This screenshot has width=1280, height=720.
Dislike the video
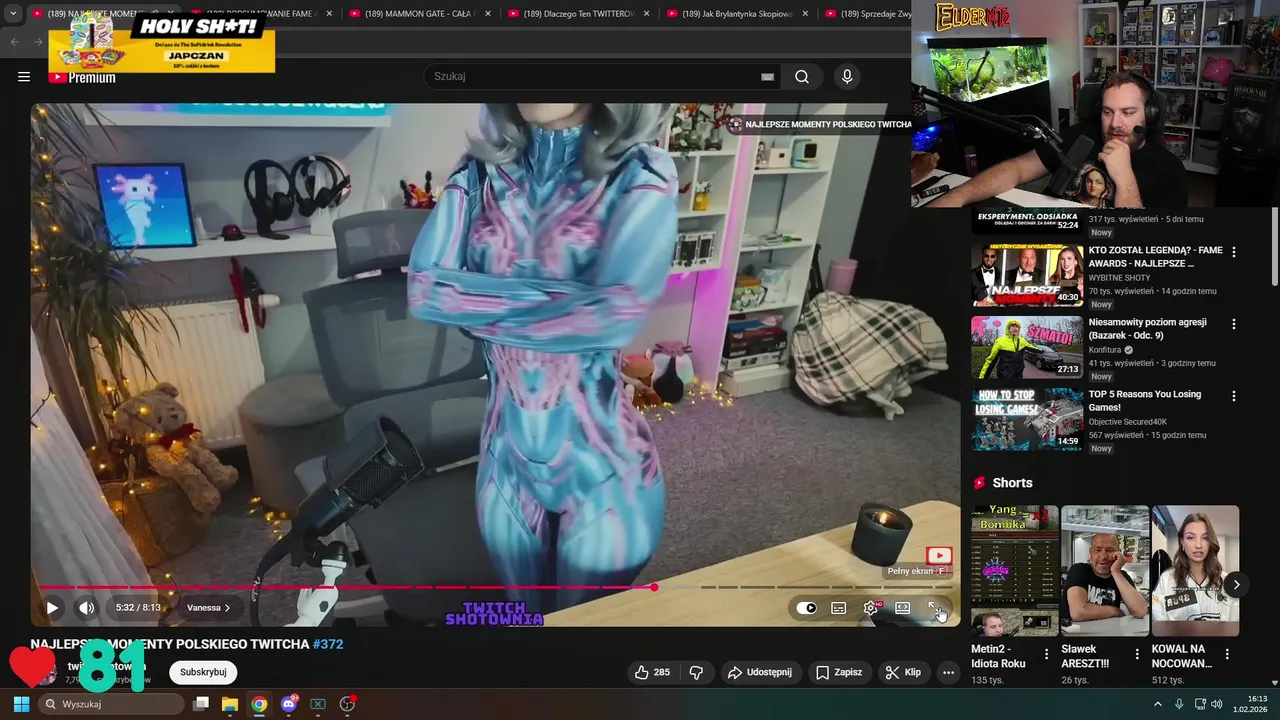click(x=697, y=672)
